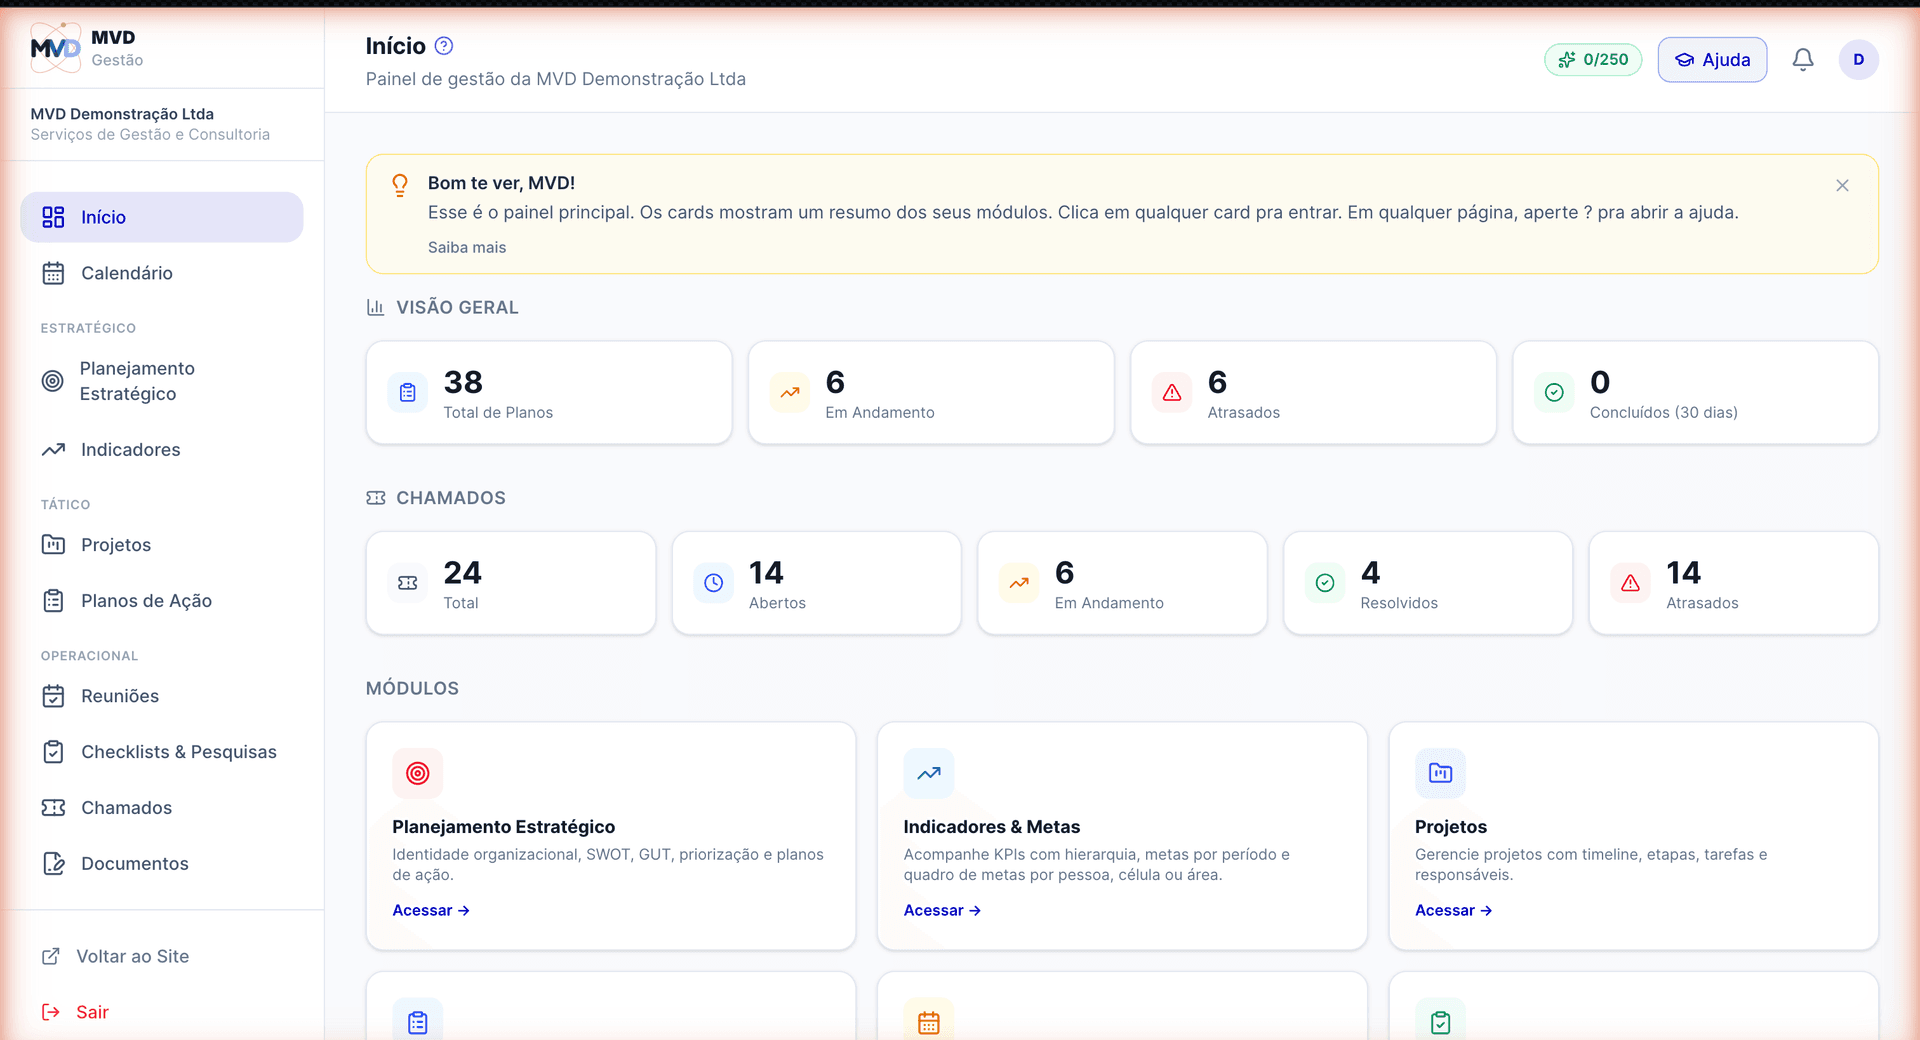Image resolution: width=1920 pixels, height=1040 pixels.
Task: Go to Início in the sidebar
Action: click(162, 217)
